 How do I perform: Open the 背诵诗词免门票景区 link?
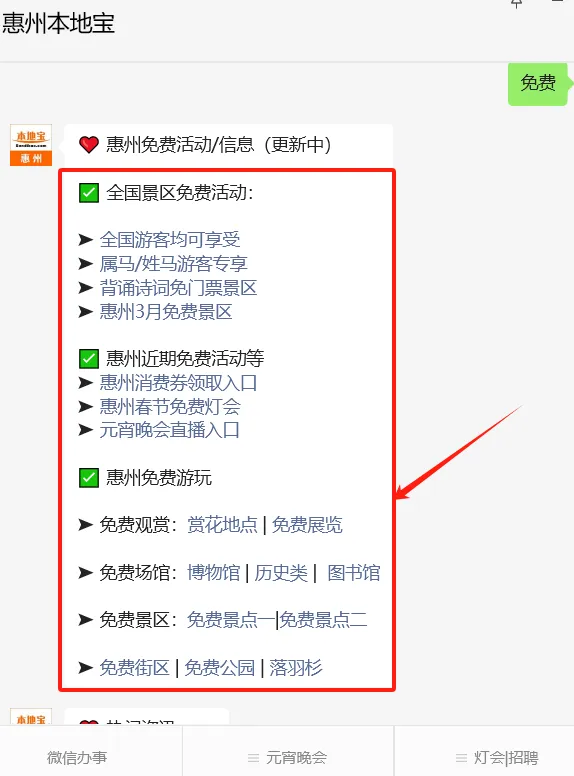coord(178,288)
